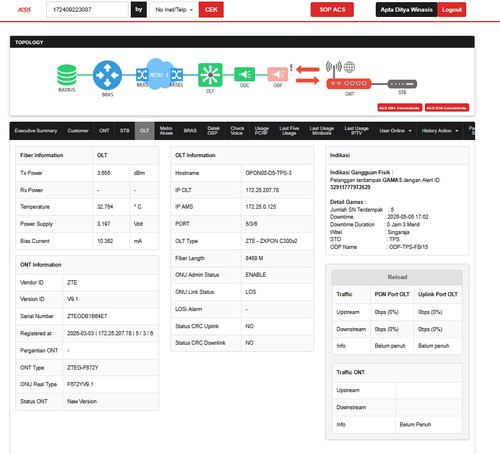
Task: Click the red ONT router icon
Action: point(349,84)
